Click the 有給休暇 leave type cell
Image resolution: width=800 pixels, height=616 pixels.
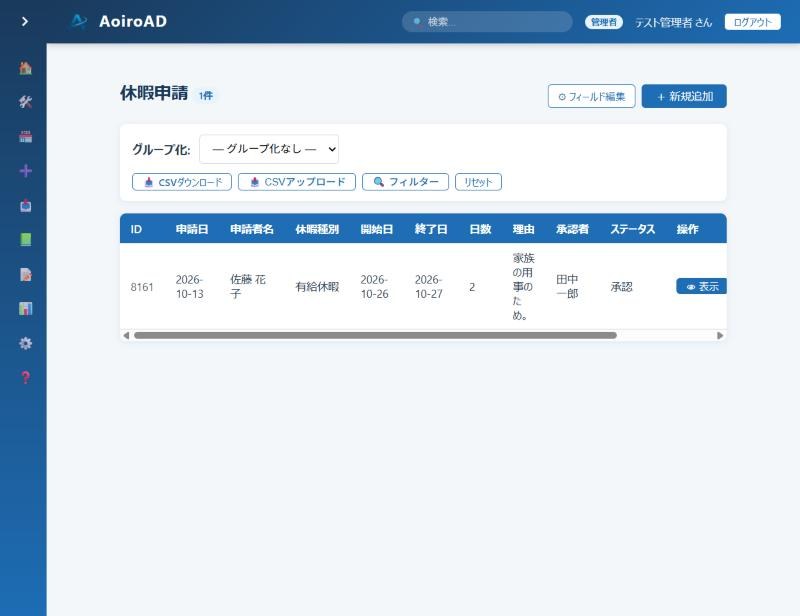(317, 287)
